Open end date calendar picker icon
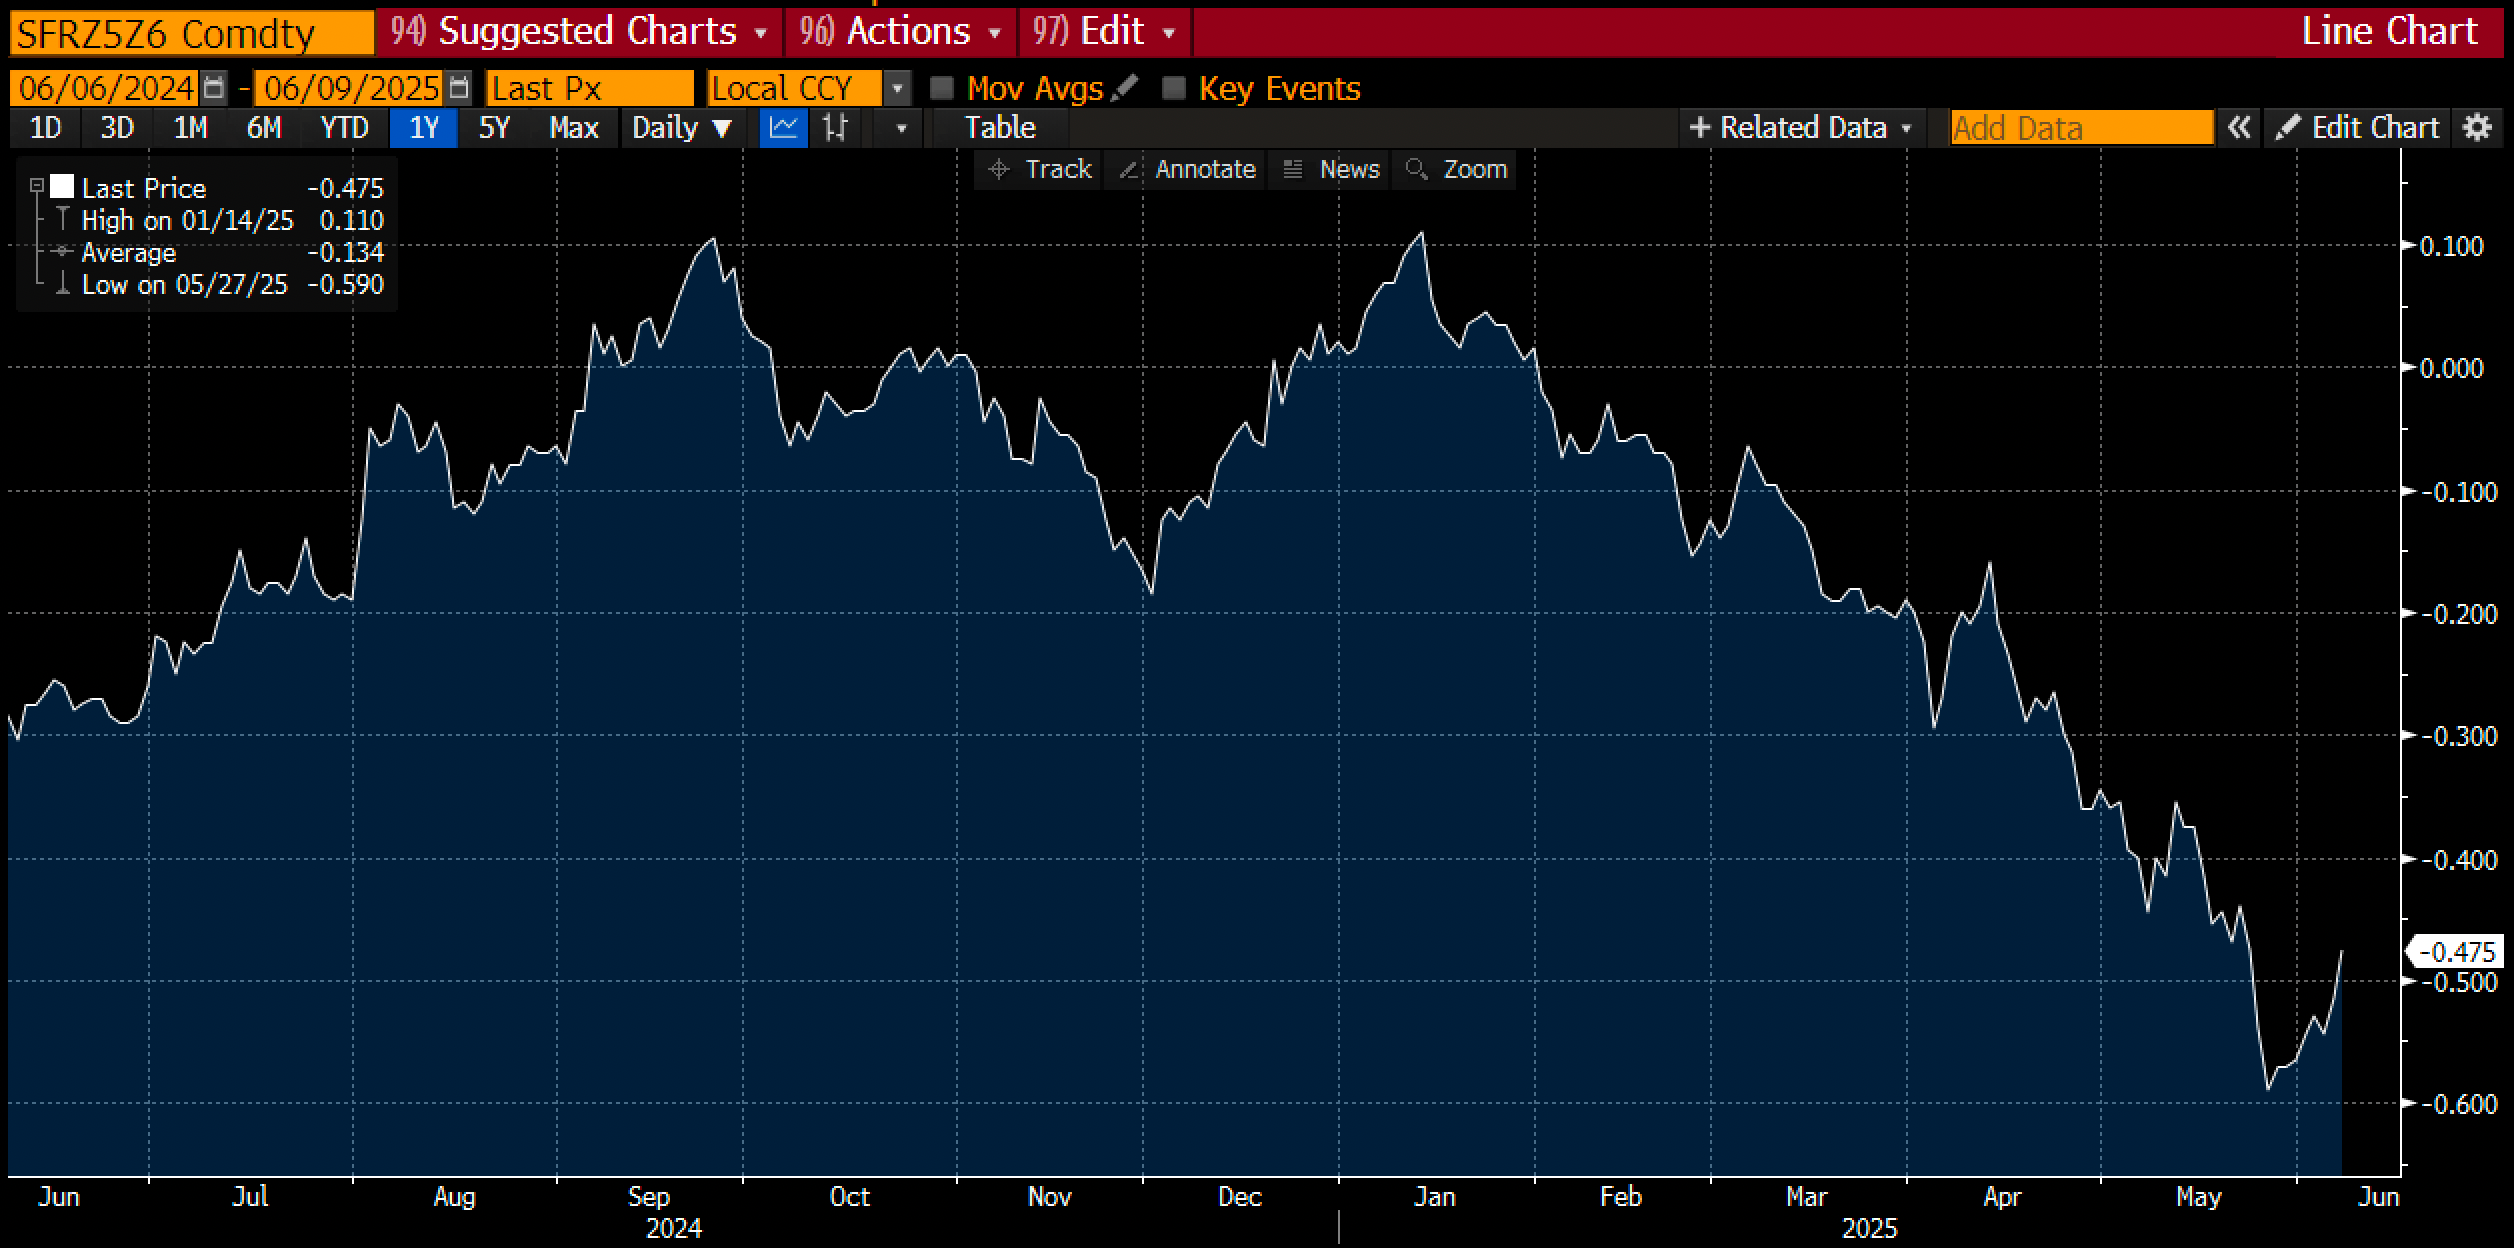Viewport: 2514px width, 1248px height. click(x=459, y=88)
